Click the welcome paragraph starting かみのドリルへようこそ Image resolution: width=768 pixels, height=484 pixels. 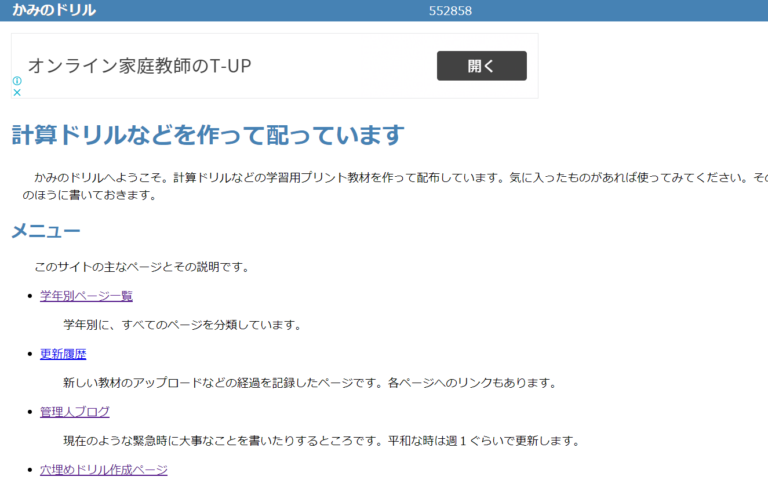[x=395, y=186]
